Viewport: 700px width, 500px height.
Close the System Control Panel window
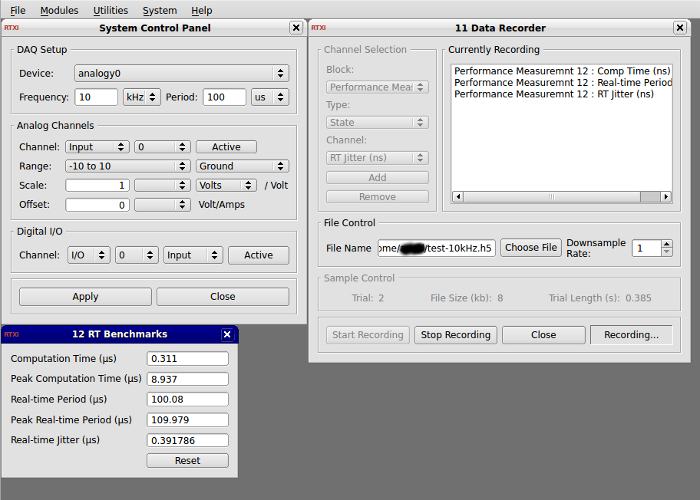296,29
